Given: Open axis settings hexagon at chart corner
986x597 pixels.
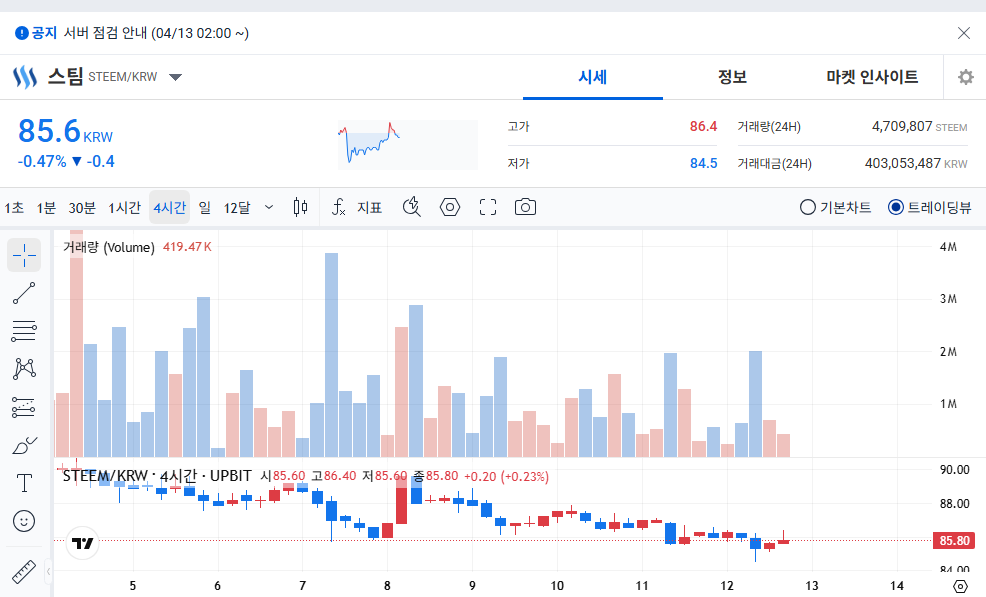Looking at the screenshot, I should click(x=960, y=586).
